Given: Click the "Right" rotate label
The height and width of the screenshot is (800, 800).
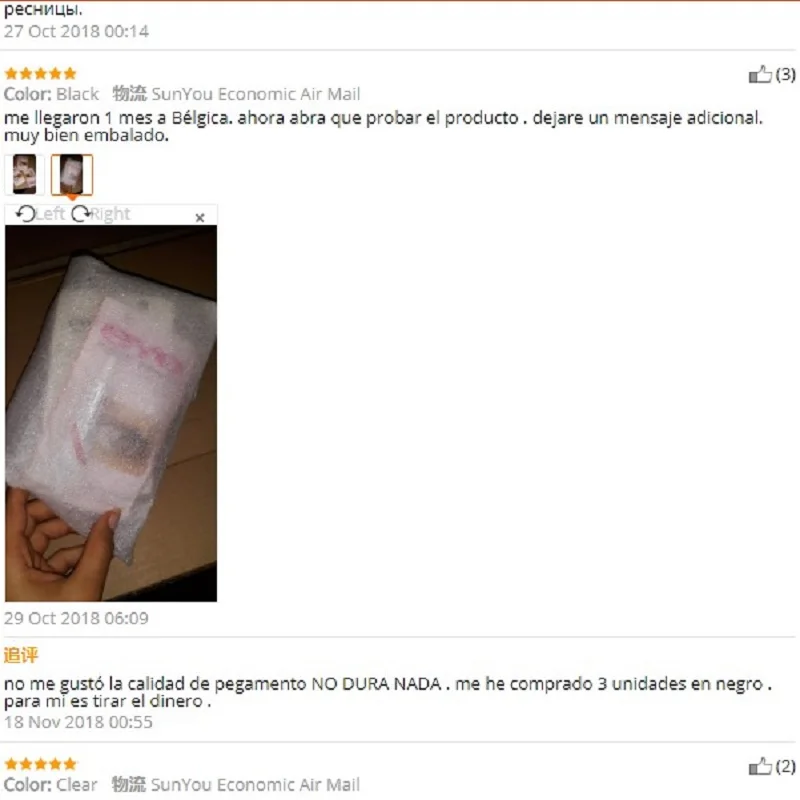Looking at the screenshot, I should [x=110, y=214].
